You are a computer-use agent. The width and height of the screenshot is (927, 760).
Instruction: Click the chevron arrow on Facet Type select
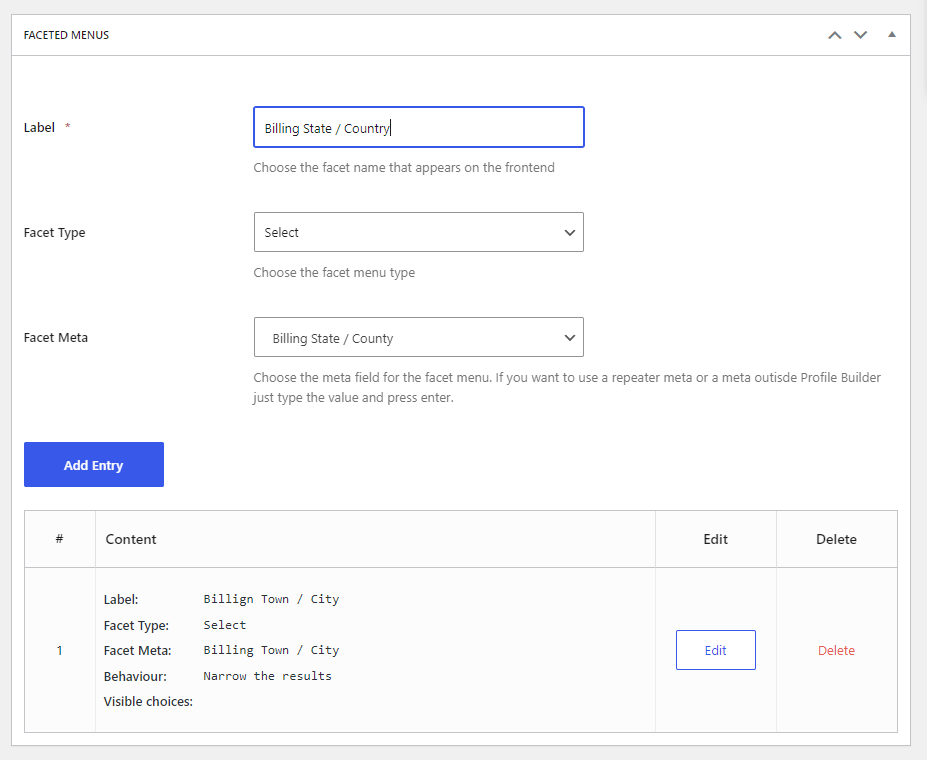[569, 233]
